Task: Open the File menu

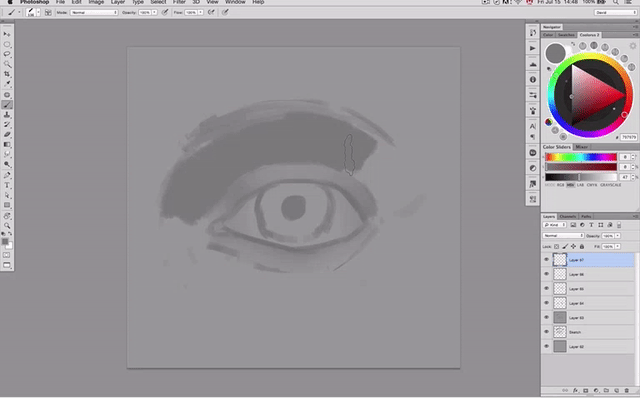Action: pyautogui.click(x=60, y=2)
